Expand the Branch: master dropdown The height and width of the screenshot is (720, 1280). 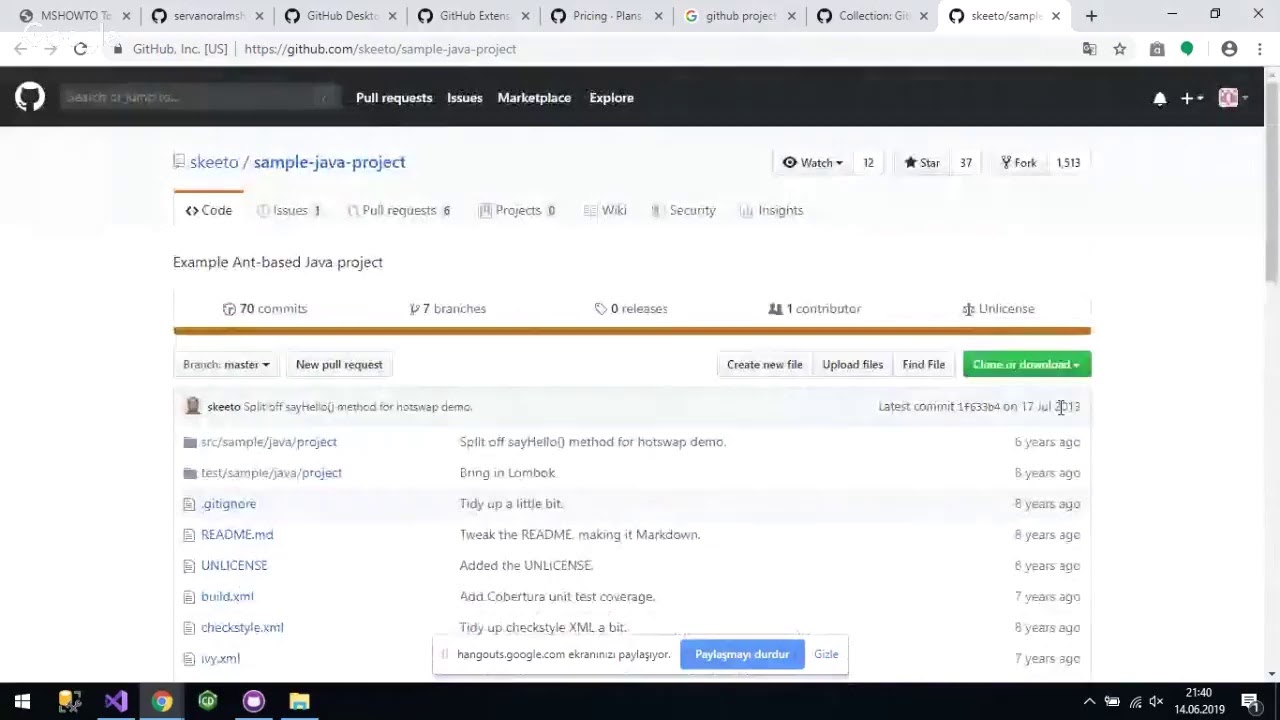[x=226, y=365]
